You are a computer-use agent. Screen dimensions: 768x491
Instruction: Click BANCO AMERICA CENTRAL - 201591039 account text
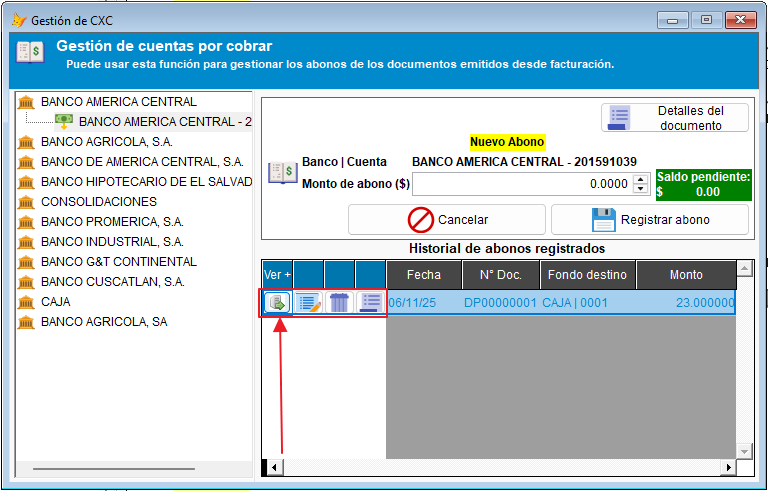(x=524, y=162)
